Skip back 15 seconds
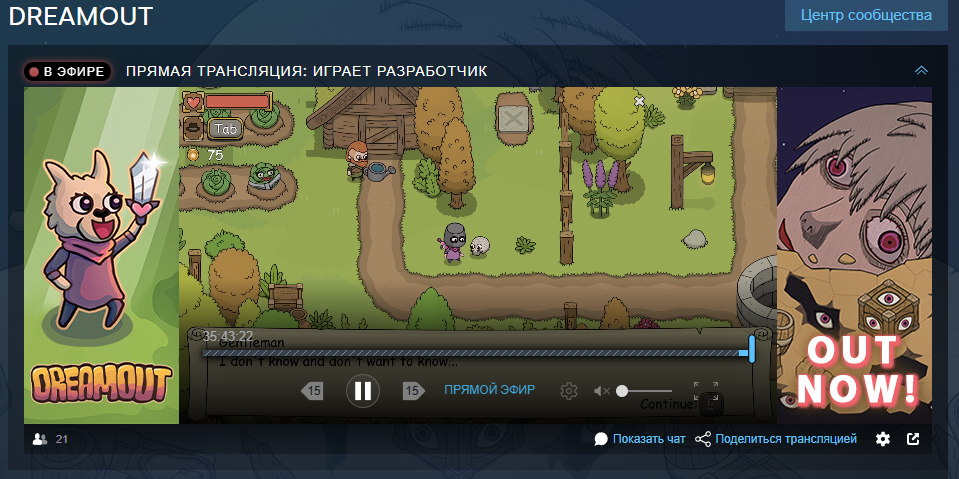959x479 pixels. click(313, 391)
